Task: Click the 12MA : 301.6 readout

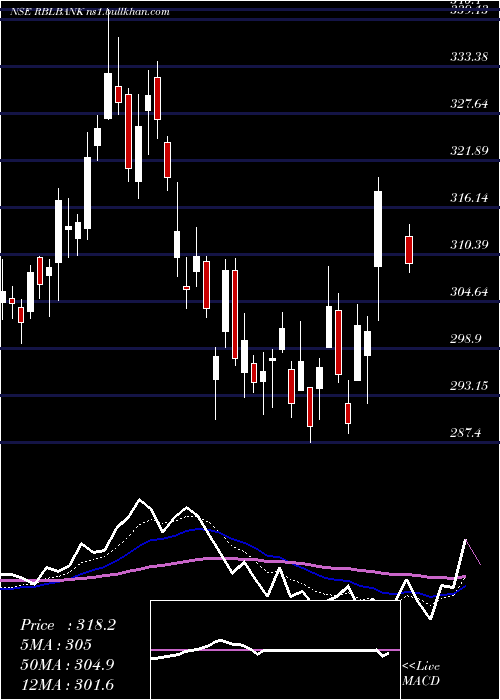Action: tap(67, 684)
